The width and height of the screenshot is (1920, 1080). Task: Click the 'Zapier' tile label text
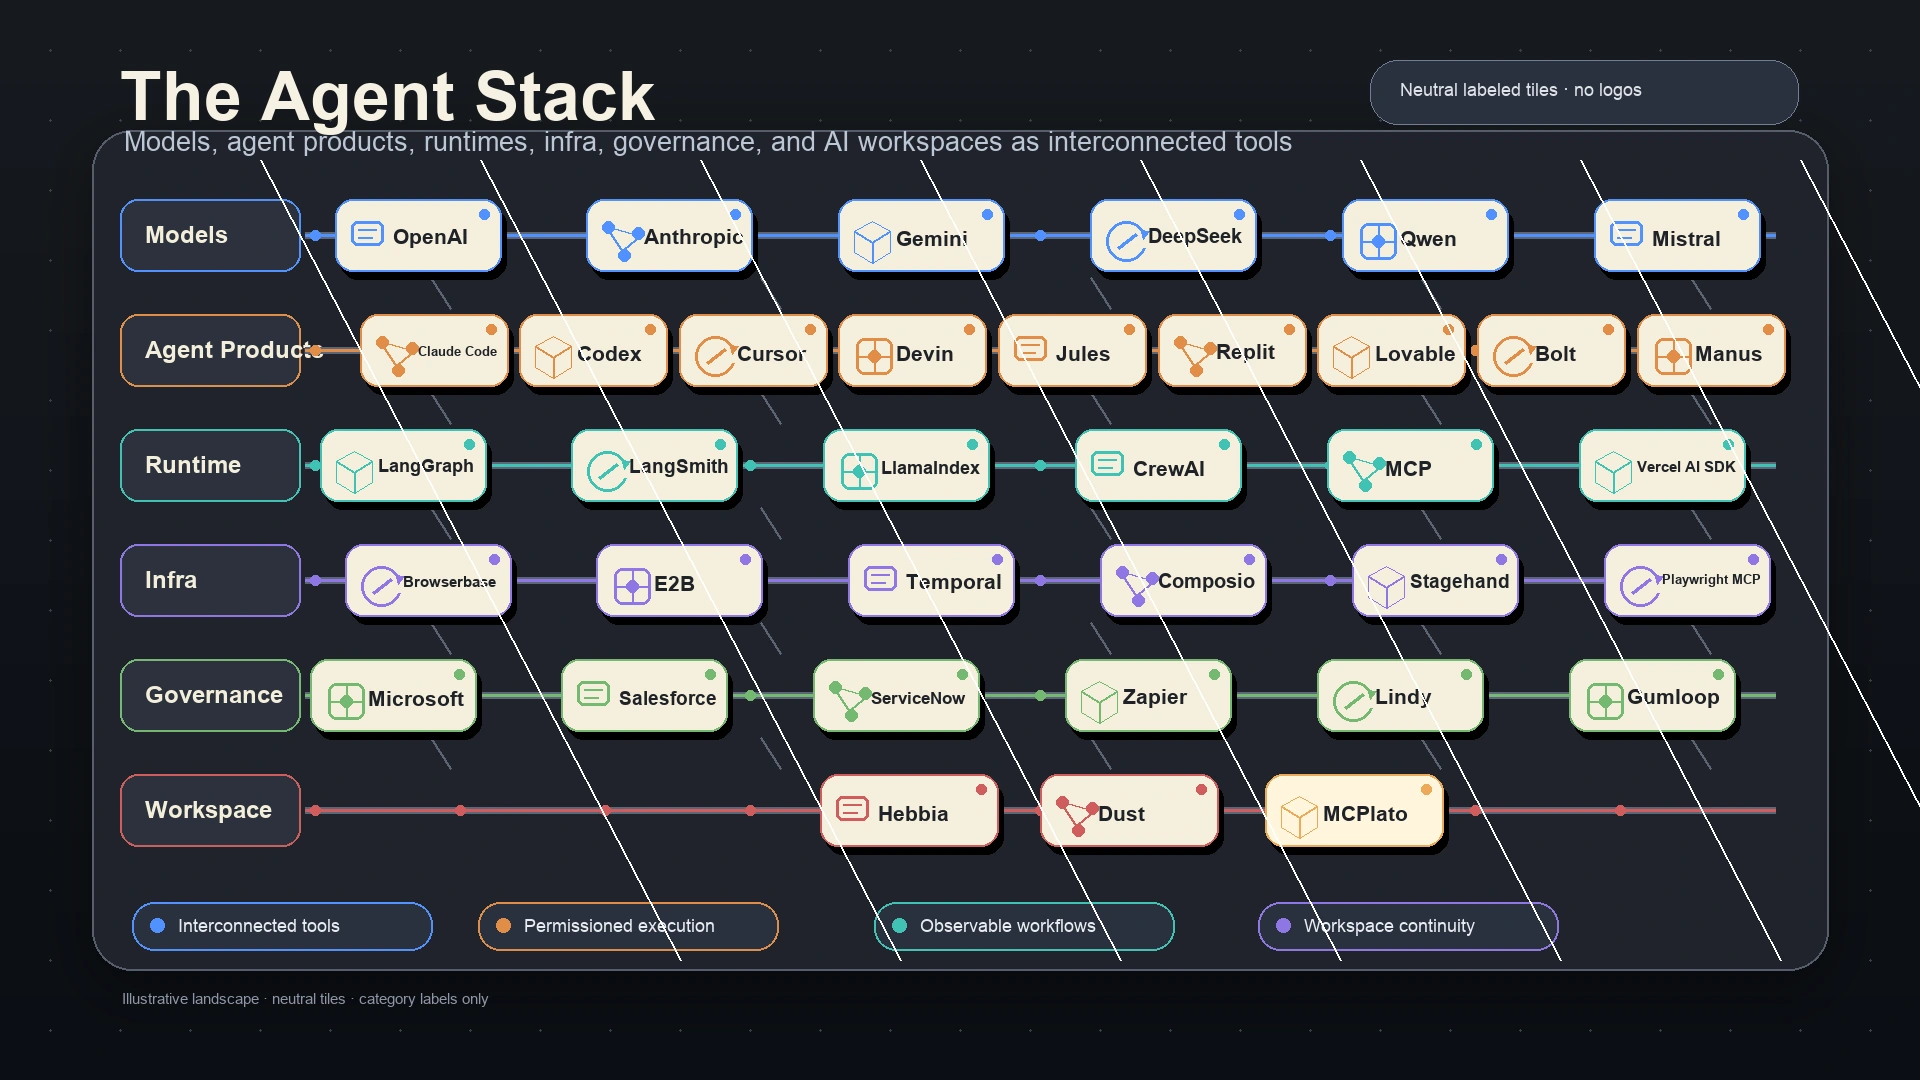tap(1154, 697)
